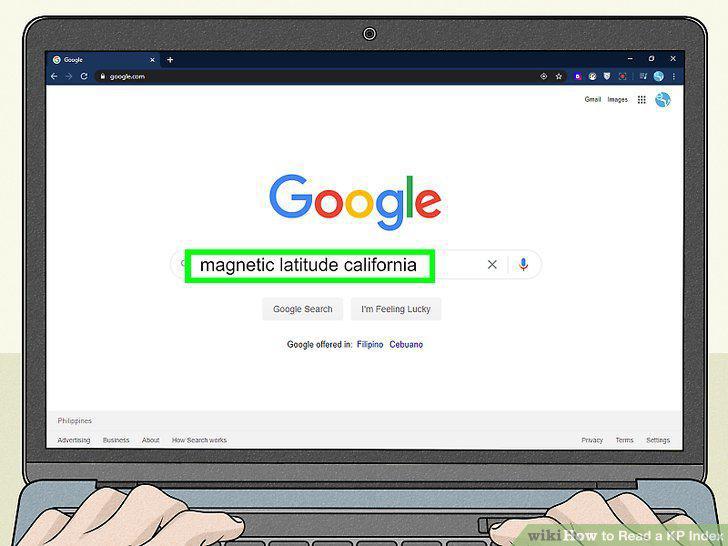Start voice search with microphone icon

(523, 264)
